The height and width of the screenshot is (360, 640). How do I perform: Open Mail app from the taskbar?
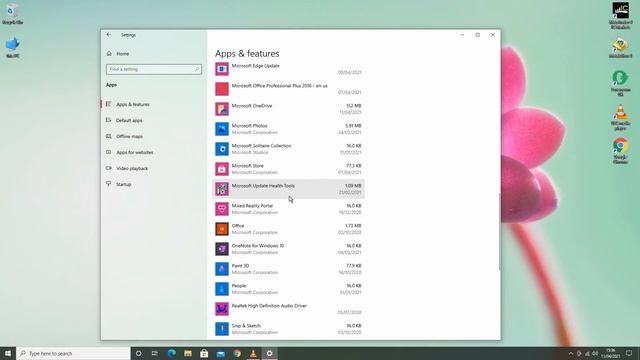point(220,353)
